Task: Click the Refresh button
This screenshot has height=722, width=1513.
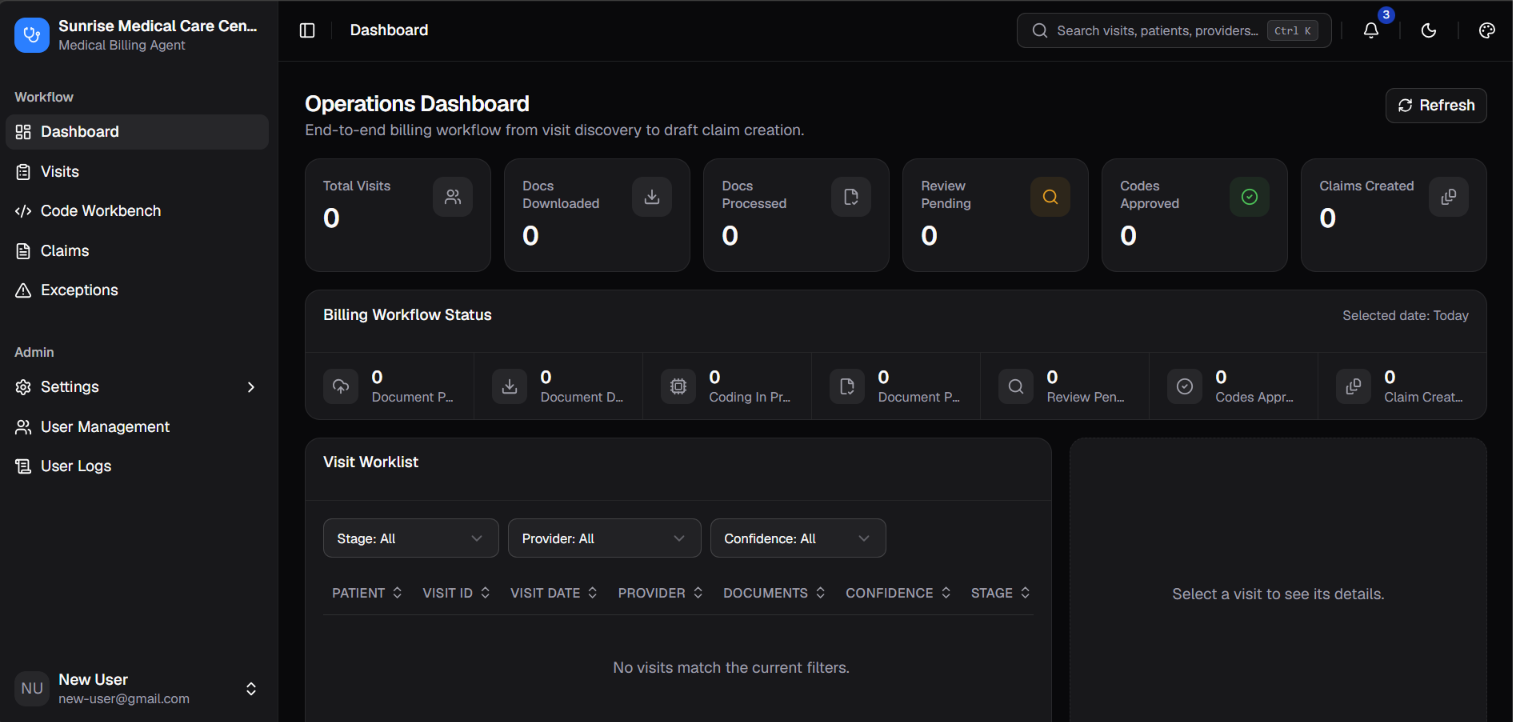Action: [x=1436, y=105]
